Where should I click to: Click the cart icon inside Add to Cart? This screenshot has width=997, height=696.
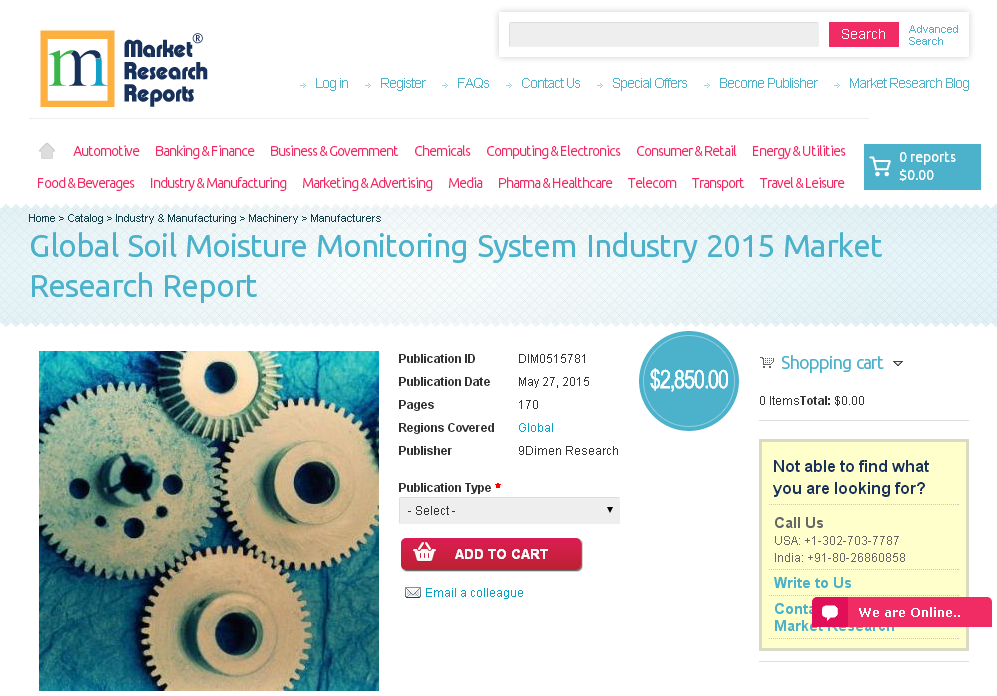(426, 553)
